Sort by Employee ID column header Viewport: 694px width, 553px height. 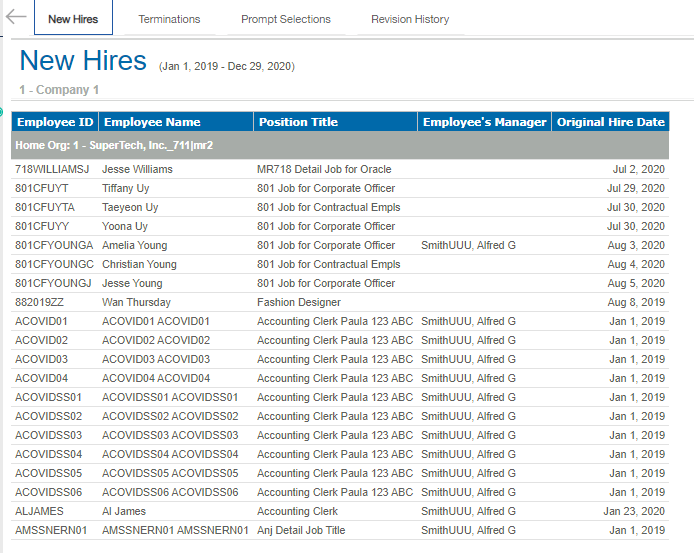pos(55,122)
